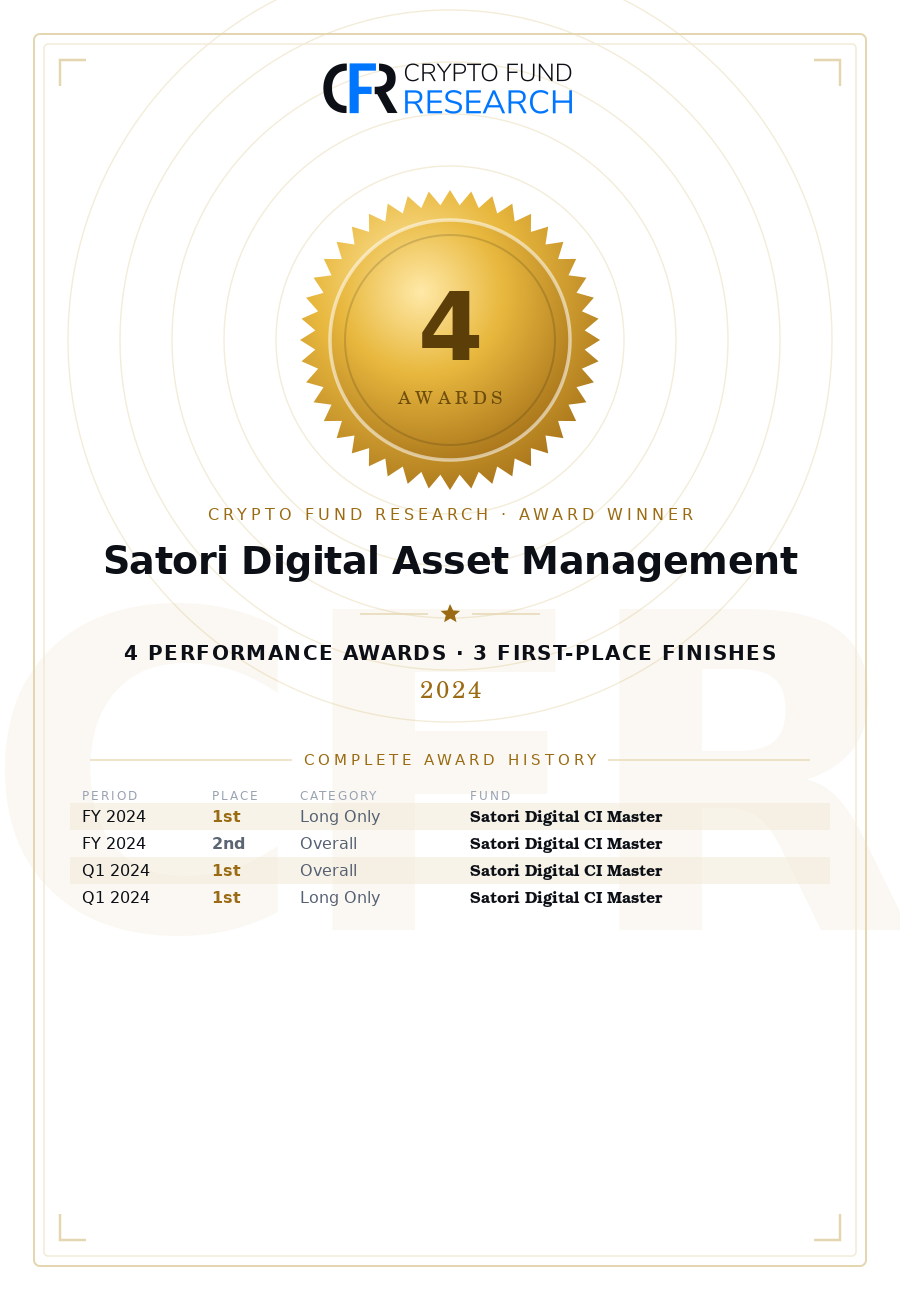Click the PERIOD column header
The image size is (900, 1300).
(110, 796)
